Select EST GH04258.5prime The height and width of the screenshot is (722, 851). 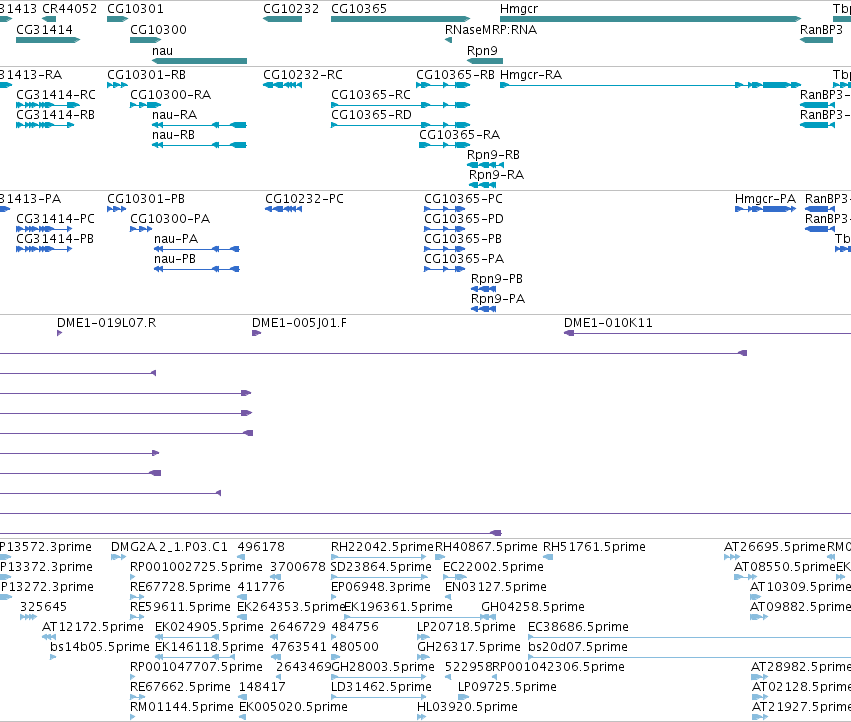coord(533,607)
